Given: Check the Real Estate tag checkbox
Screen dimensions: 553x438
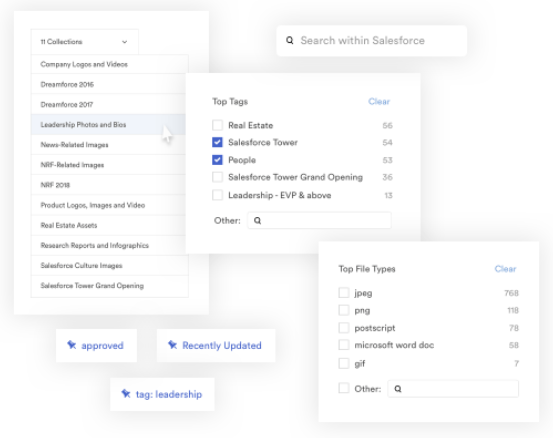Looking at the screenshot, I should pyautogui.click(x=218, y=125).
